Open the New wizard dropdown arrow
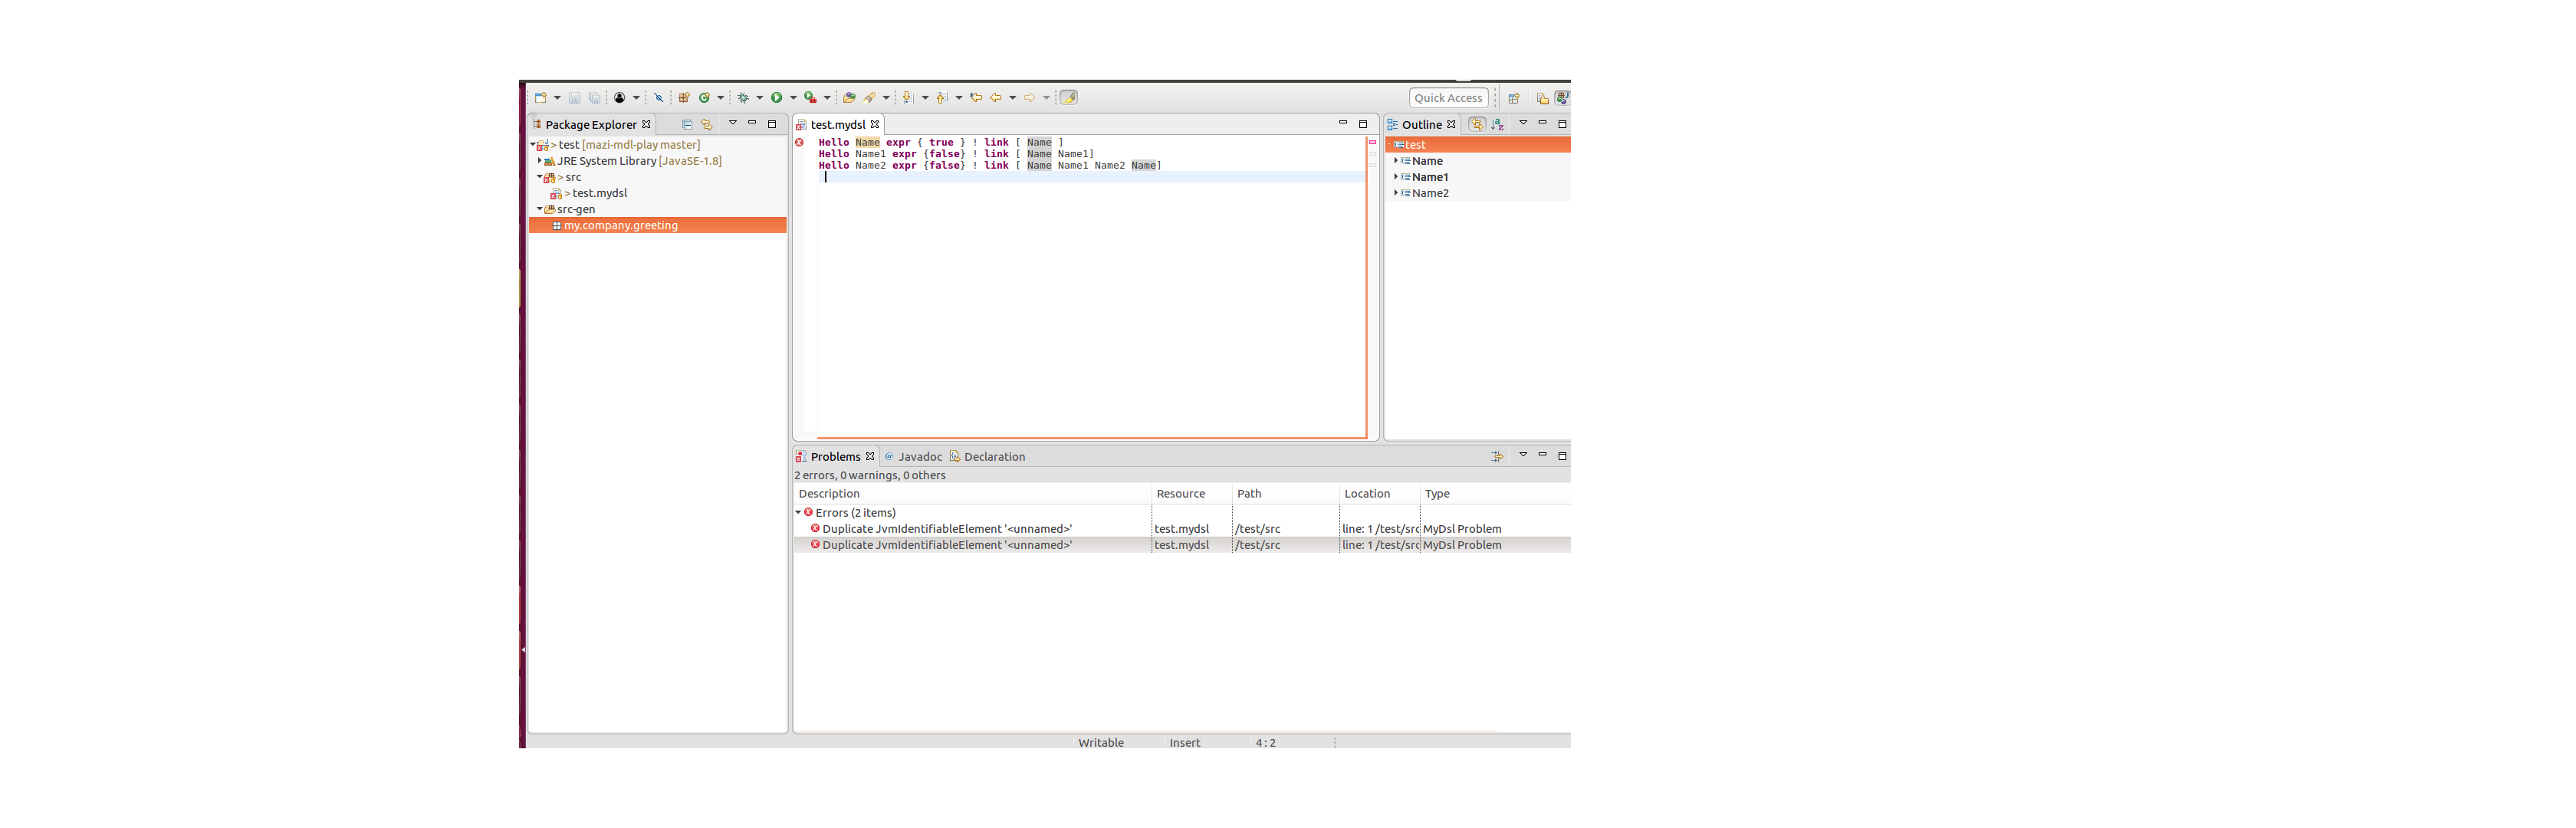Viewport: 2576px width, 828px height. (557, 98)
